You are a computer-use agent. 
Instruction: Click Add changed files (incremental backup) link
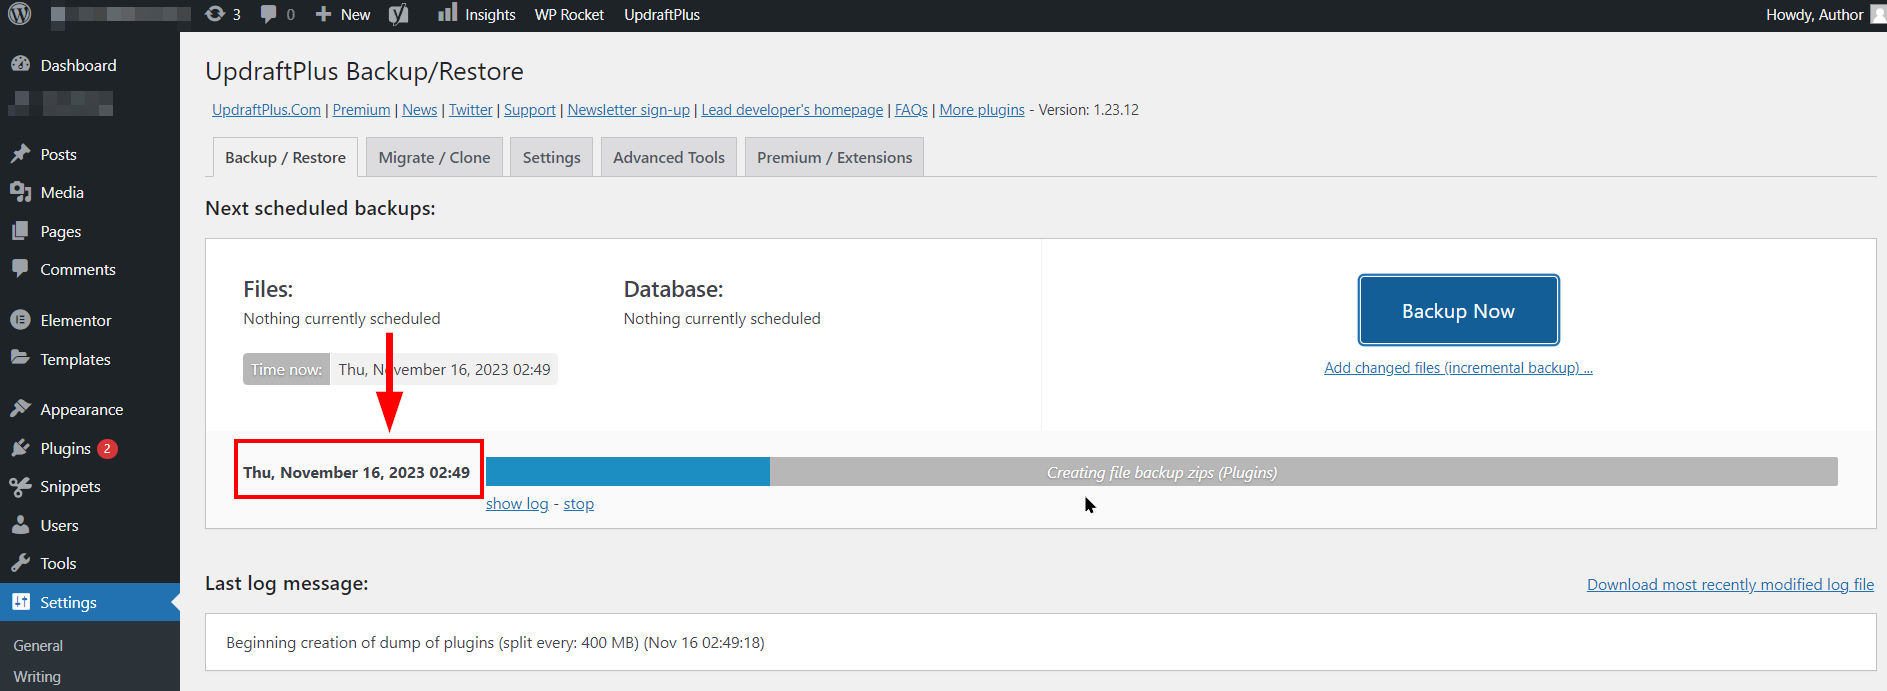1458,368
